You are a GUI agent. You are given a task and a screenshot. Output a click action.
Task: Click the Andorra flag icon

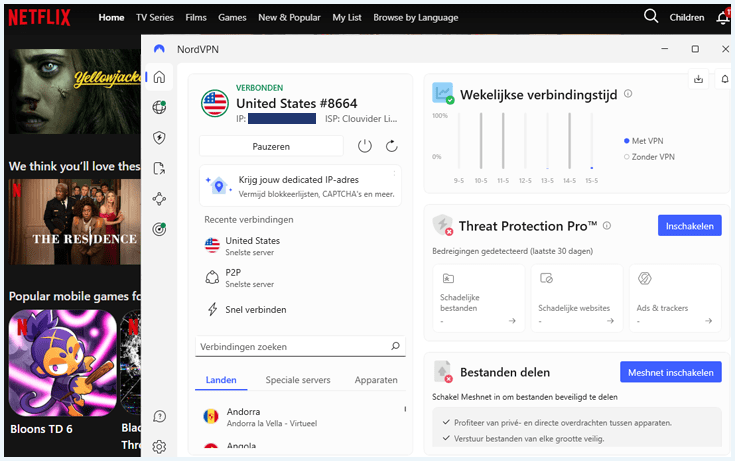tap(211, 416)
